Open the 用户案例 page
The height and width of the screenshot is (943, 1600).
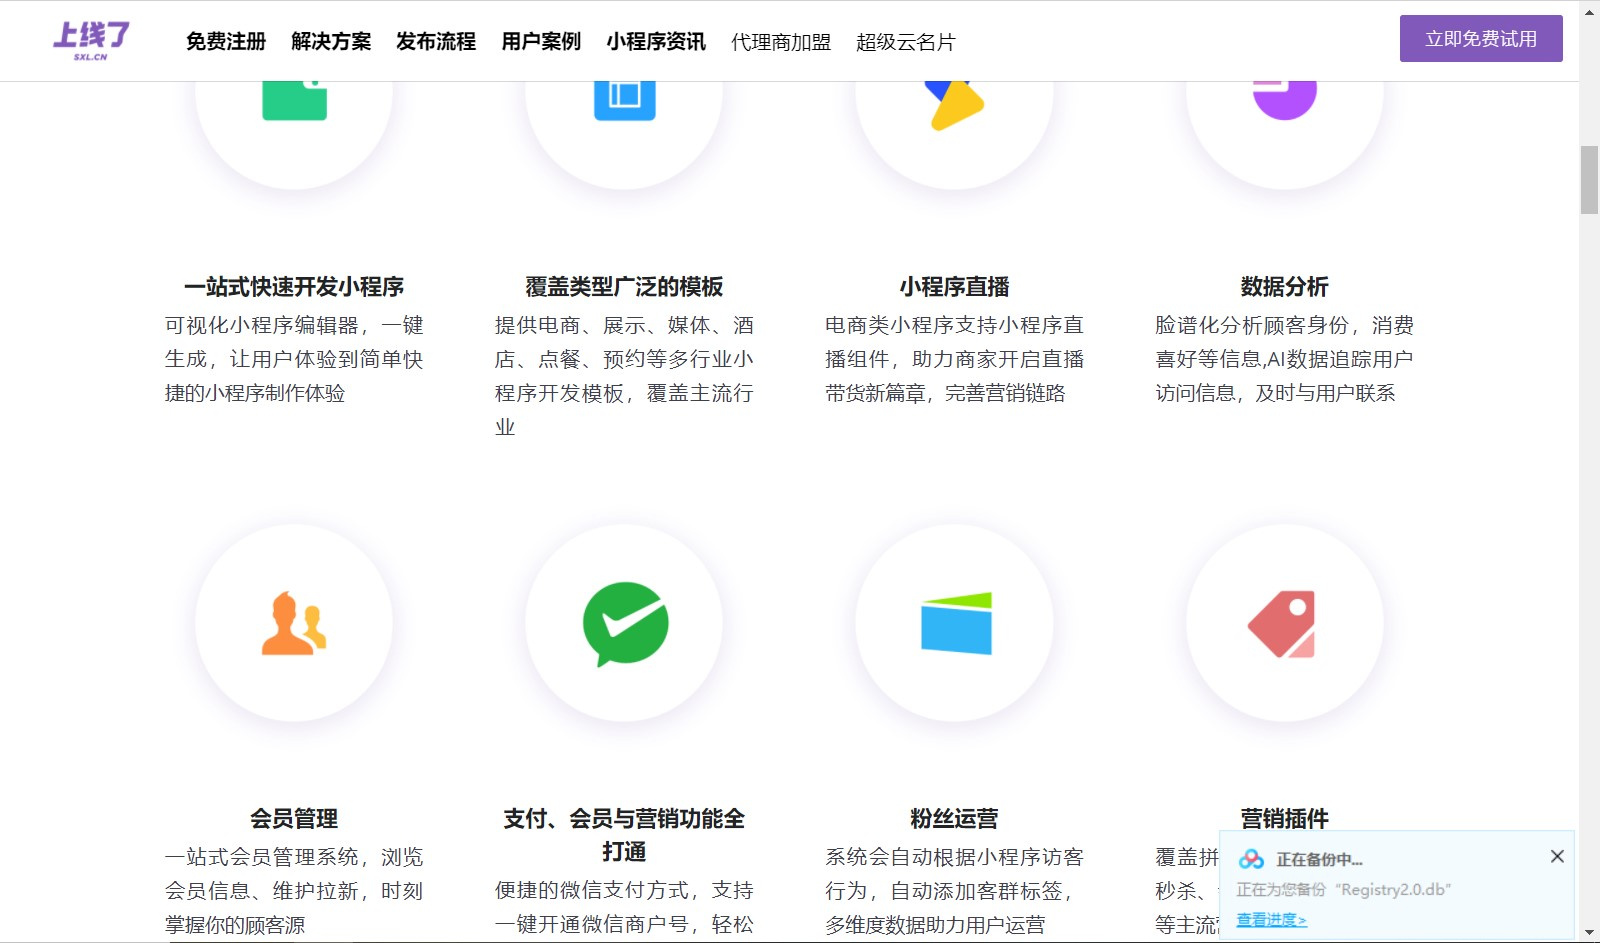pos(540,42)
